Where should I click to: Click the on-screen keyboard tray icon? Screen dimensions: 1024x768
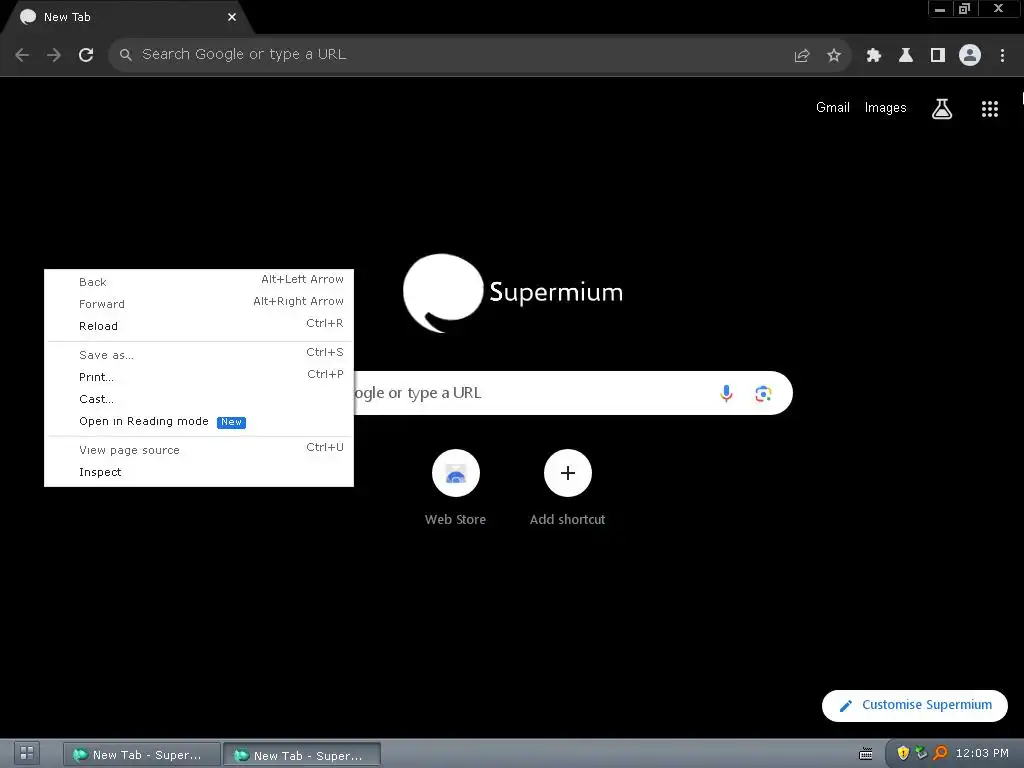(865, 754)
